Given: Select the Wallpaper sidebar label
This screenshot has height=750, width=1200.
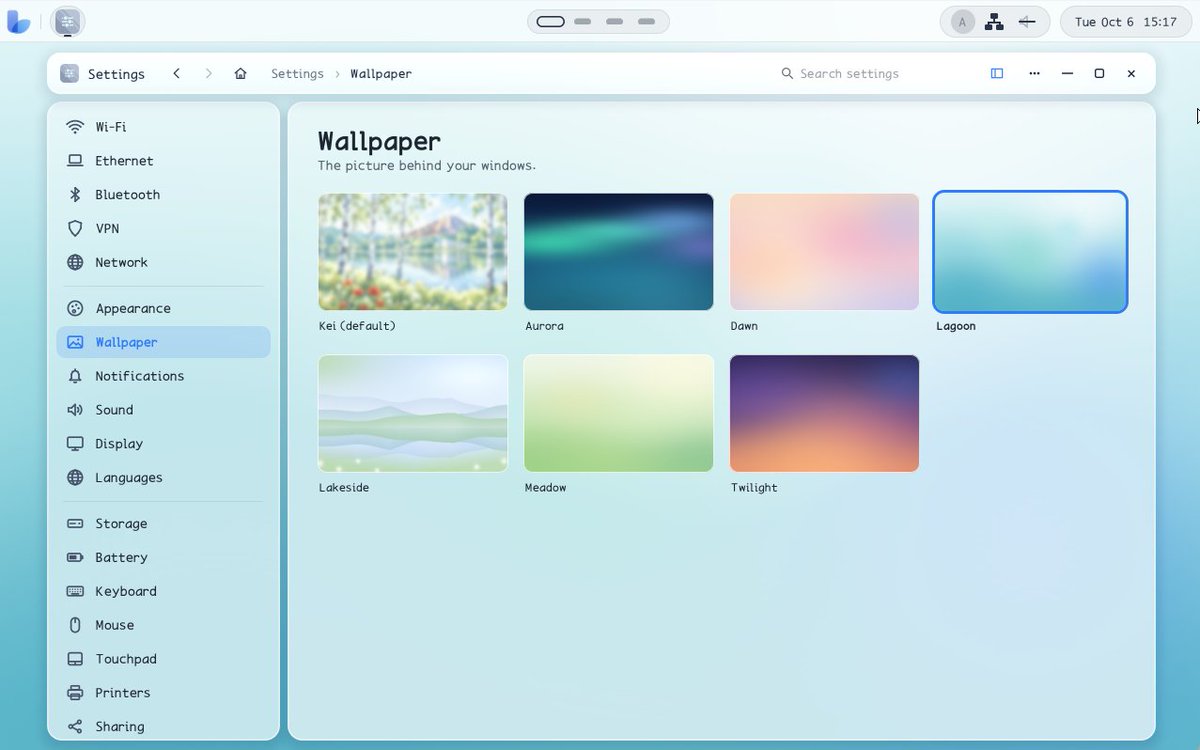Looking at the screenshot, I should (126, 342).
